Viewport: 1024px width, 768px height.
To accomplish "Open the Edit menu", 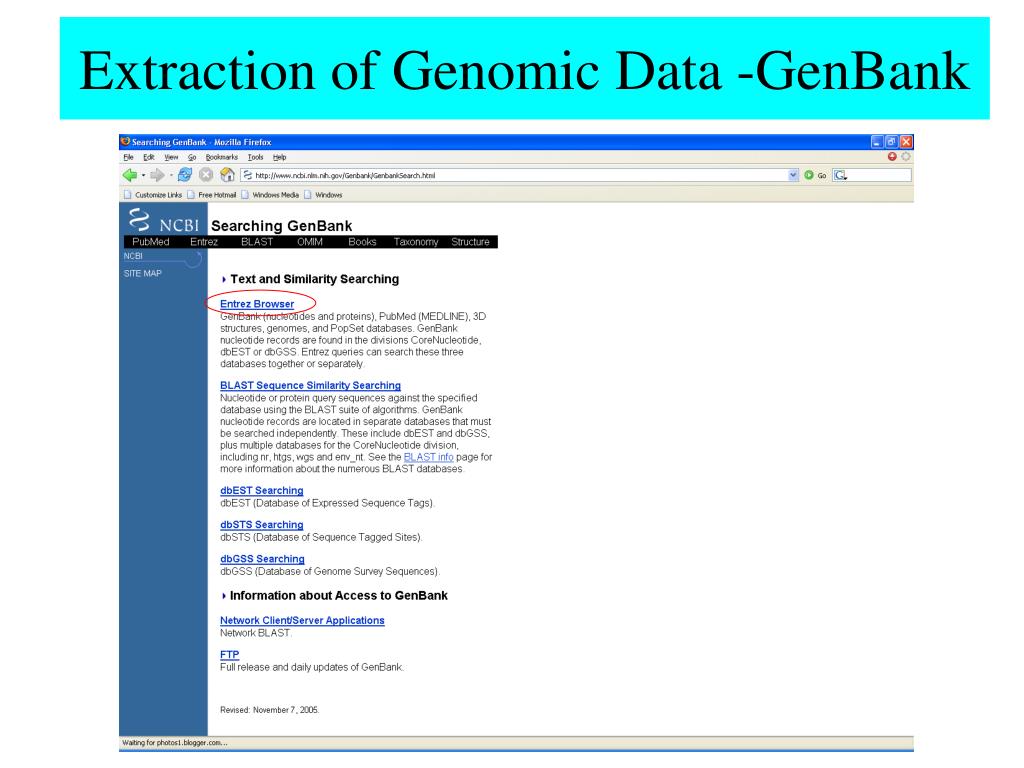I will point(149,157).
